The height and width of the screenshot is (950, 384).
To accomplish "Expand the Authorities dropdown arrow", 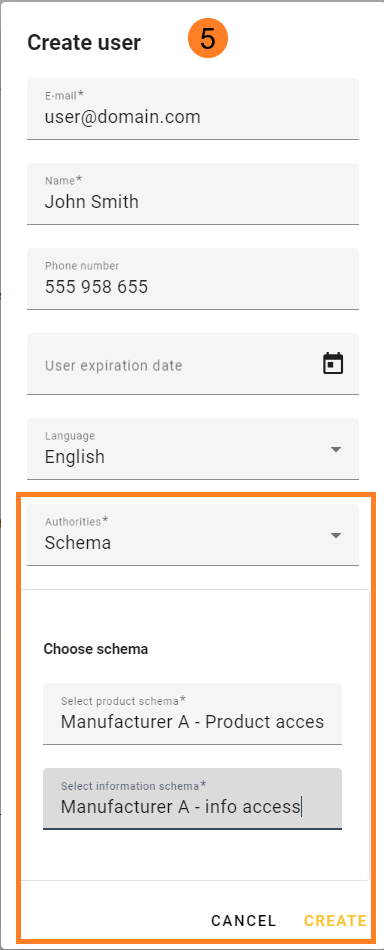I will point(336,535).
